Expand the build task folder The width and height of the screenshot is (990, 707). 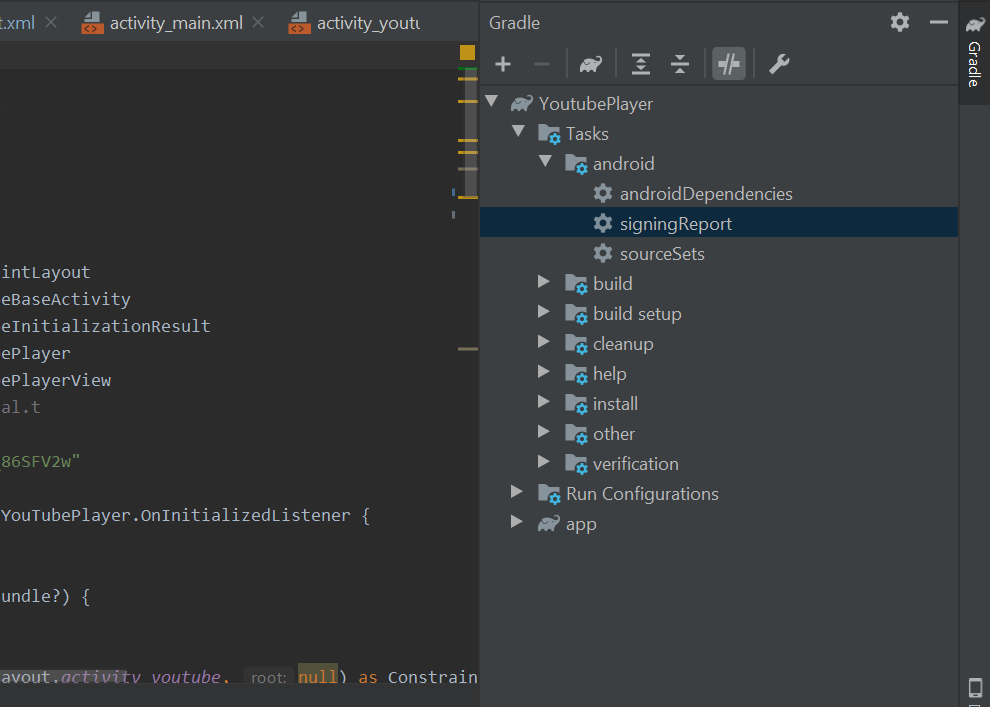tap(544, 283)
